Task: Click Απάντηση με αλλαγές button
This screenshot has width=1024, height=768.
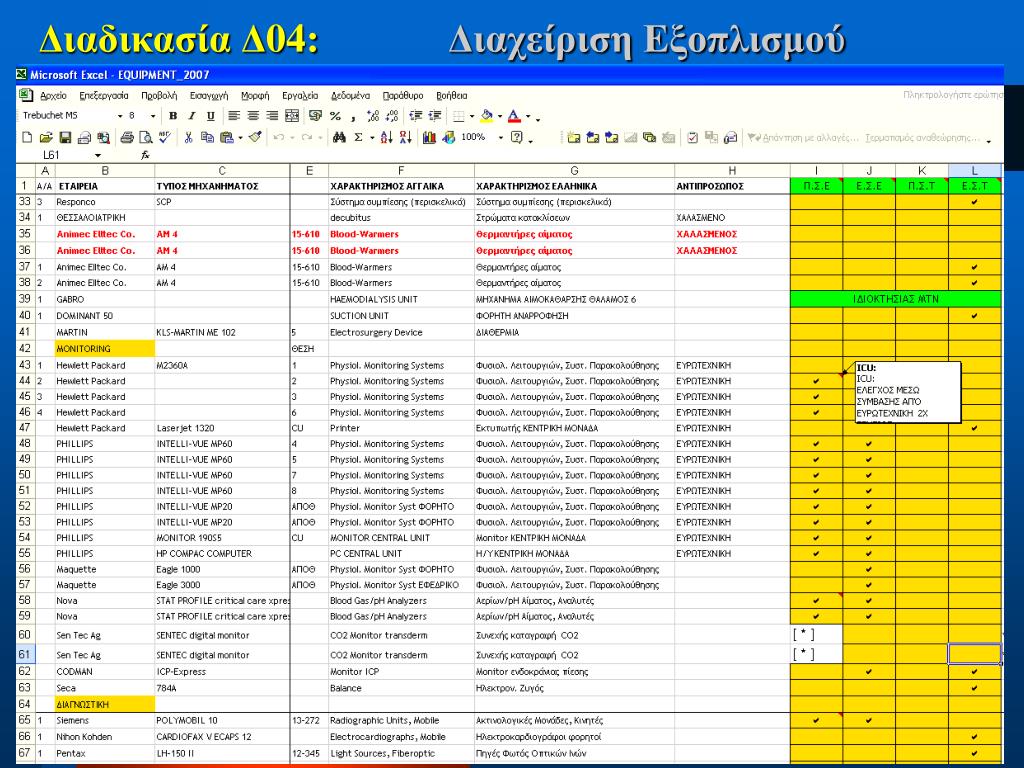Action: [x=803, y=138]
